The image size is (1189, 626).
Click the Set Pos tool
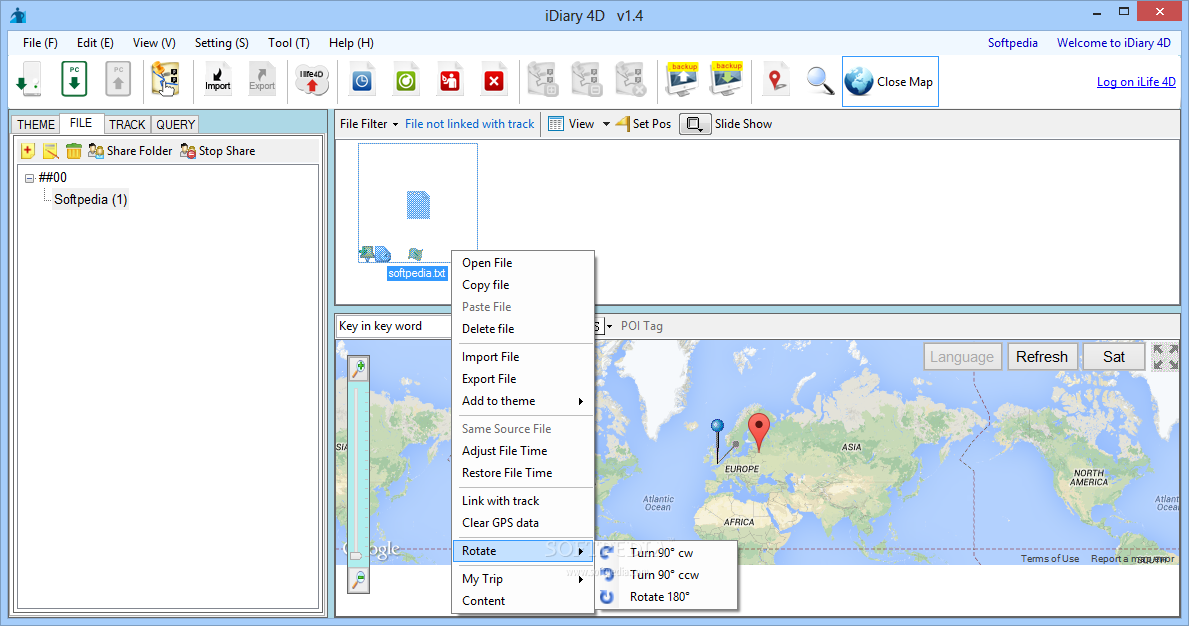tap(643, 124)
